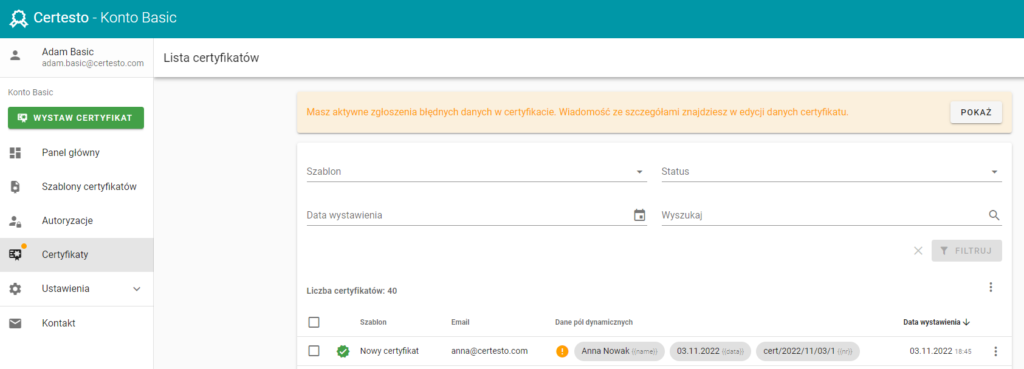Viewport: 1024px width, 369px height.
Task: Click the Ustawienia gear icon
Action: [16, 289]
